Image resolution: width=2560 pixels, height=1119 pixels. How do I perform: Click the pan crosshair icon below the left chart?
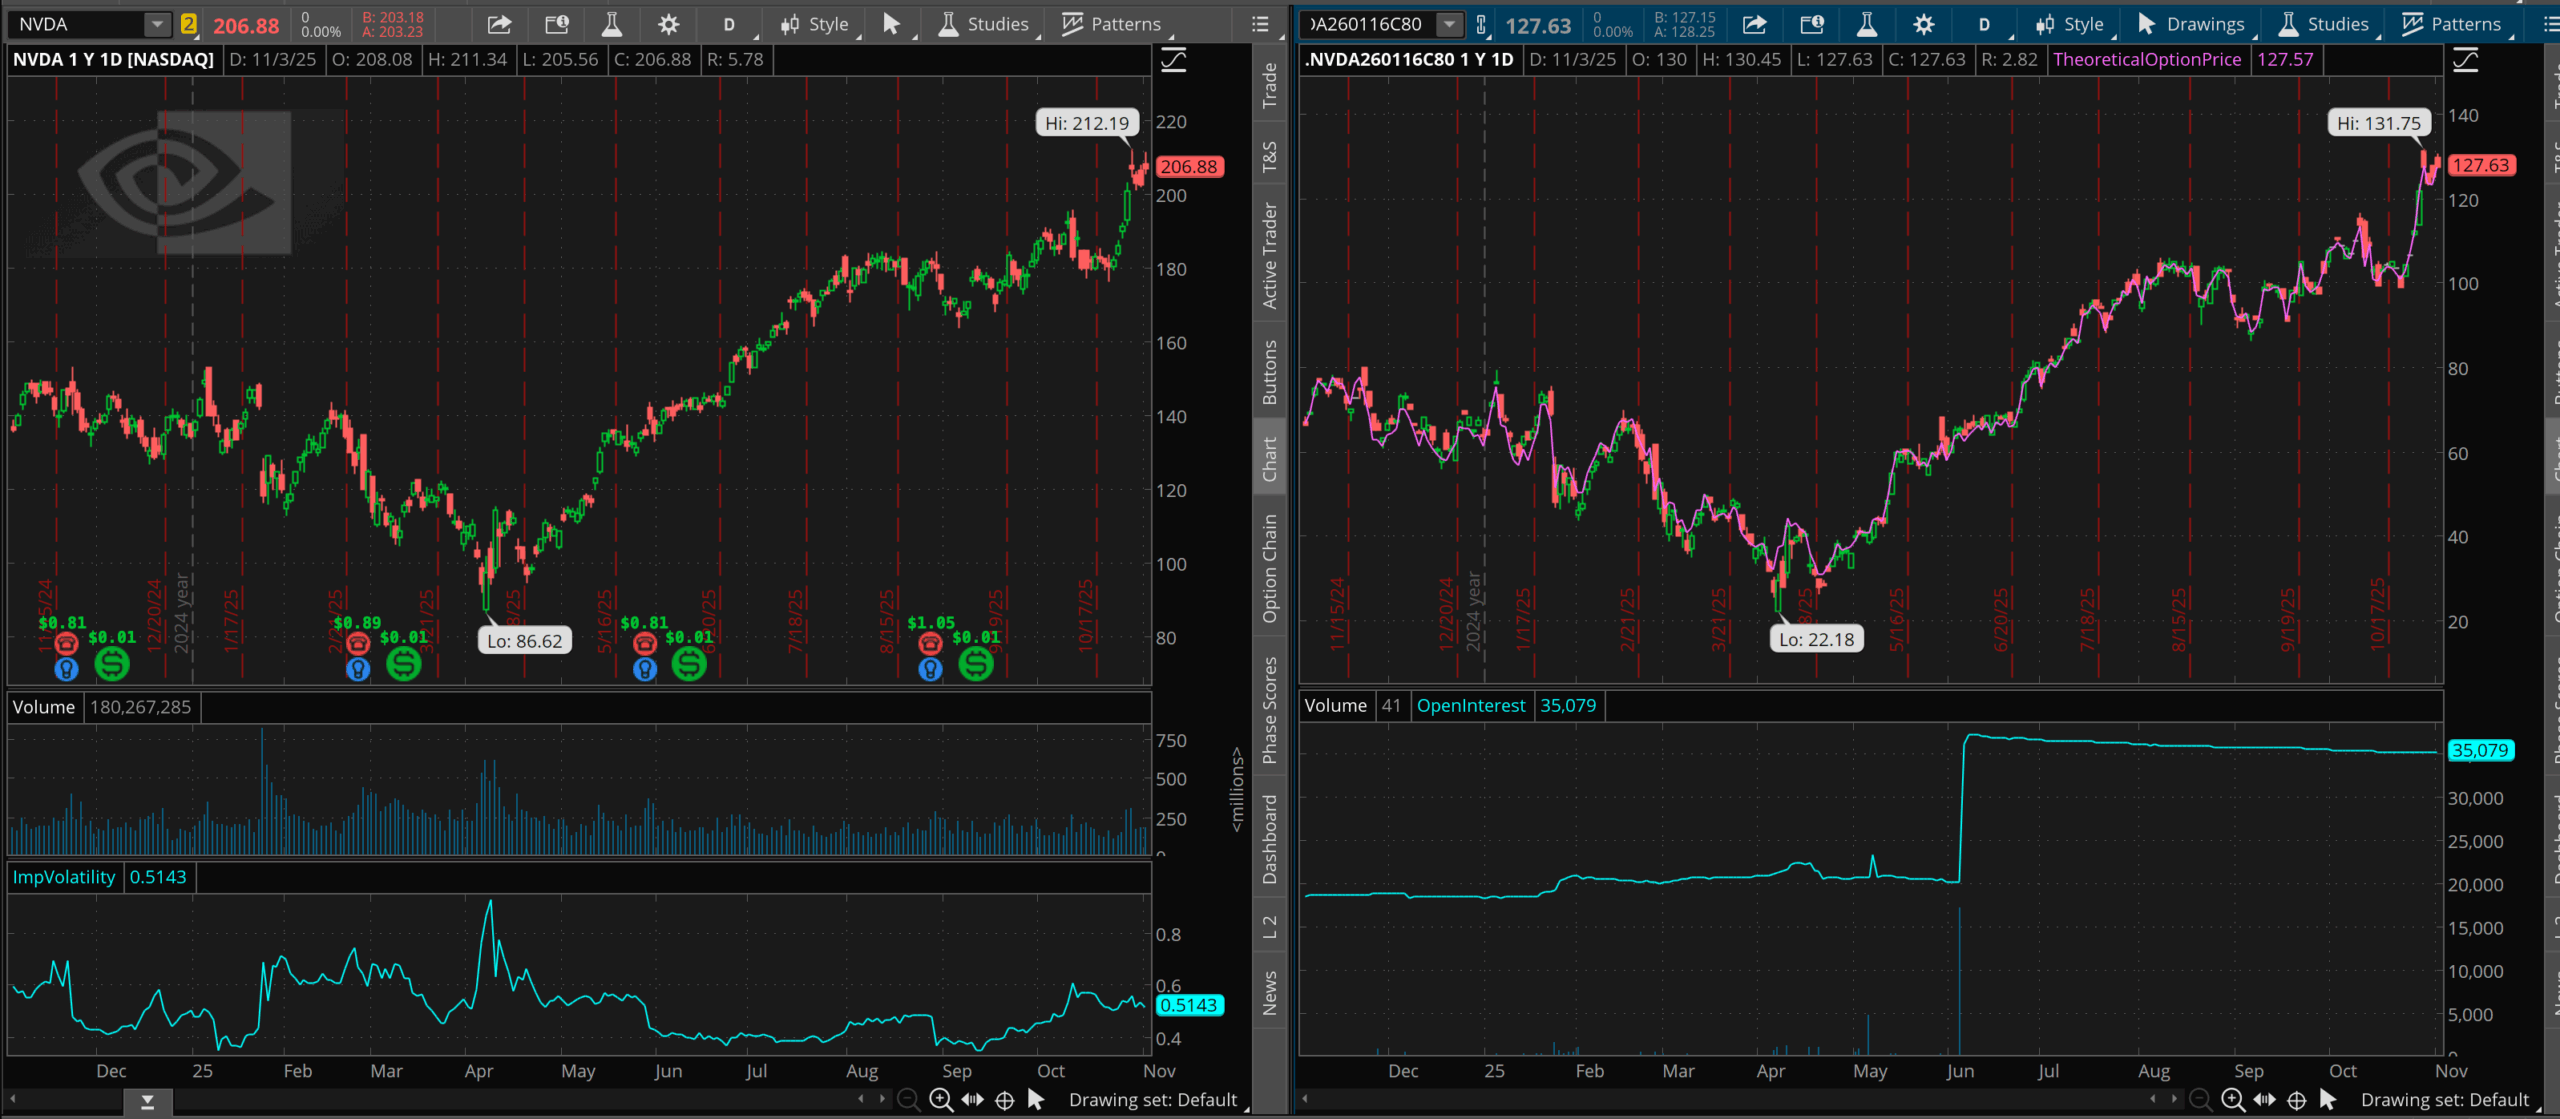tap(1004, 1100)
